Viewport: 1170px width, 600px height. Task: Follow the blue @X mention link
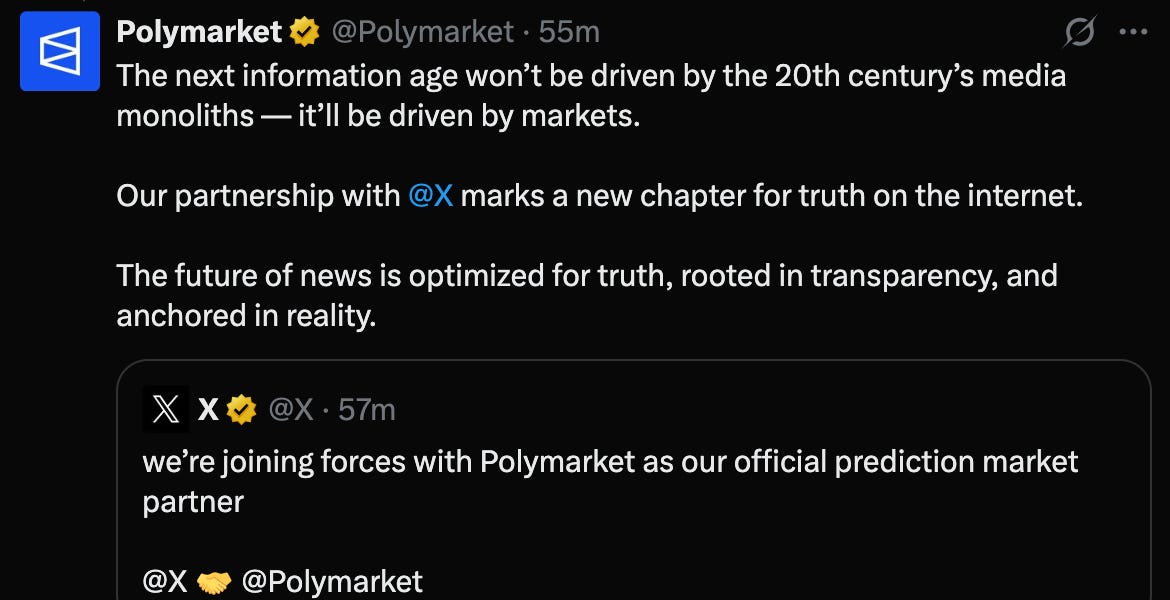[431, 196]
